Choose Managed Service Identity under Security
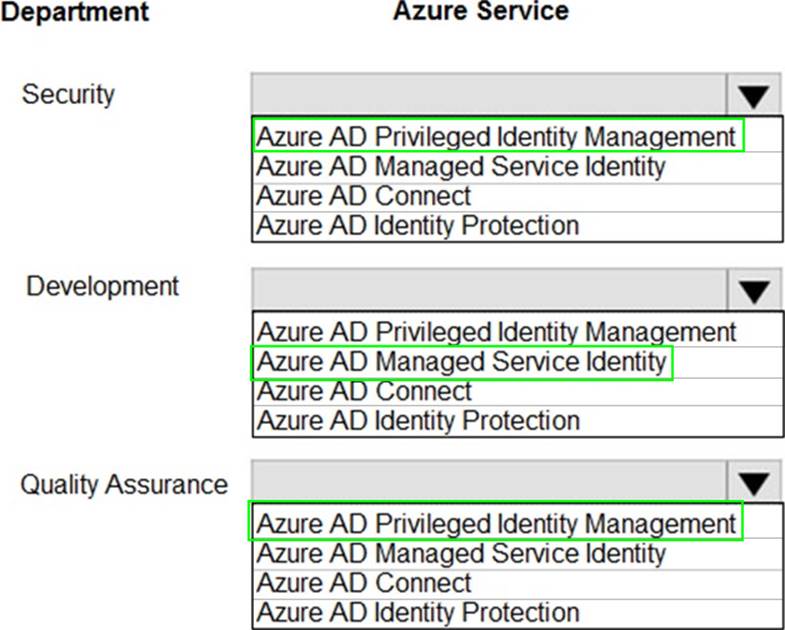Viewport: 785px width, 630px height. [461, 166]
